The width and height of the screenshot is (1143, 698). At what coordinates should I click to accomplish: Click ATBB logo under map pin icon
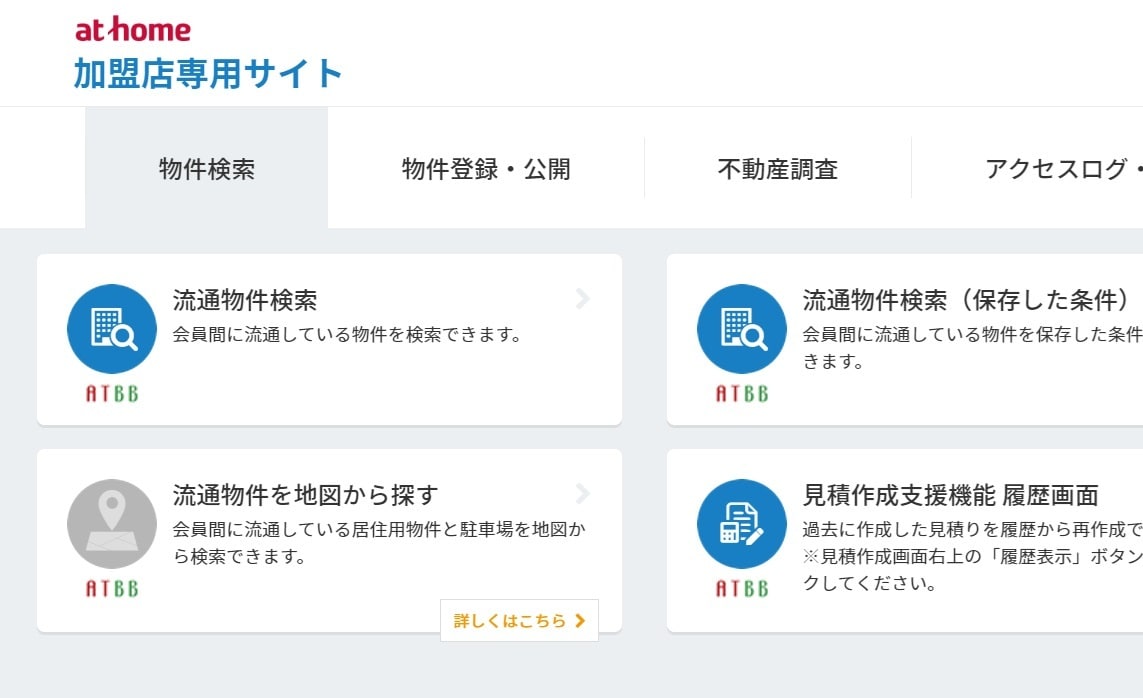coord(112,589)
